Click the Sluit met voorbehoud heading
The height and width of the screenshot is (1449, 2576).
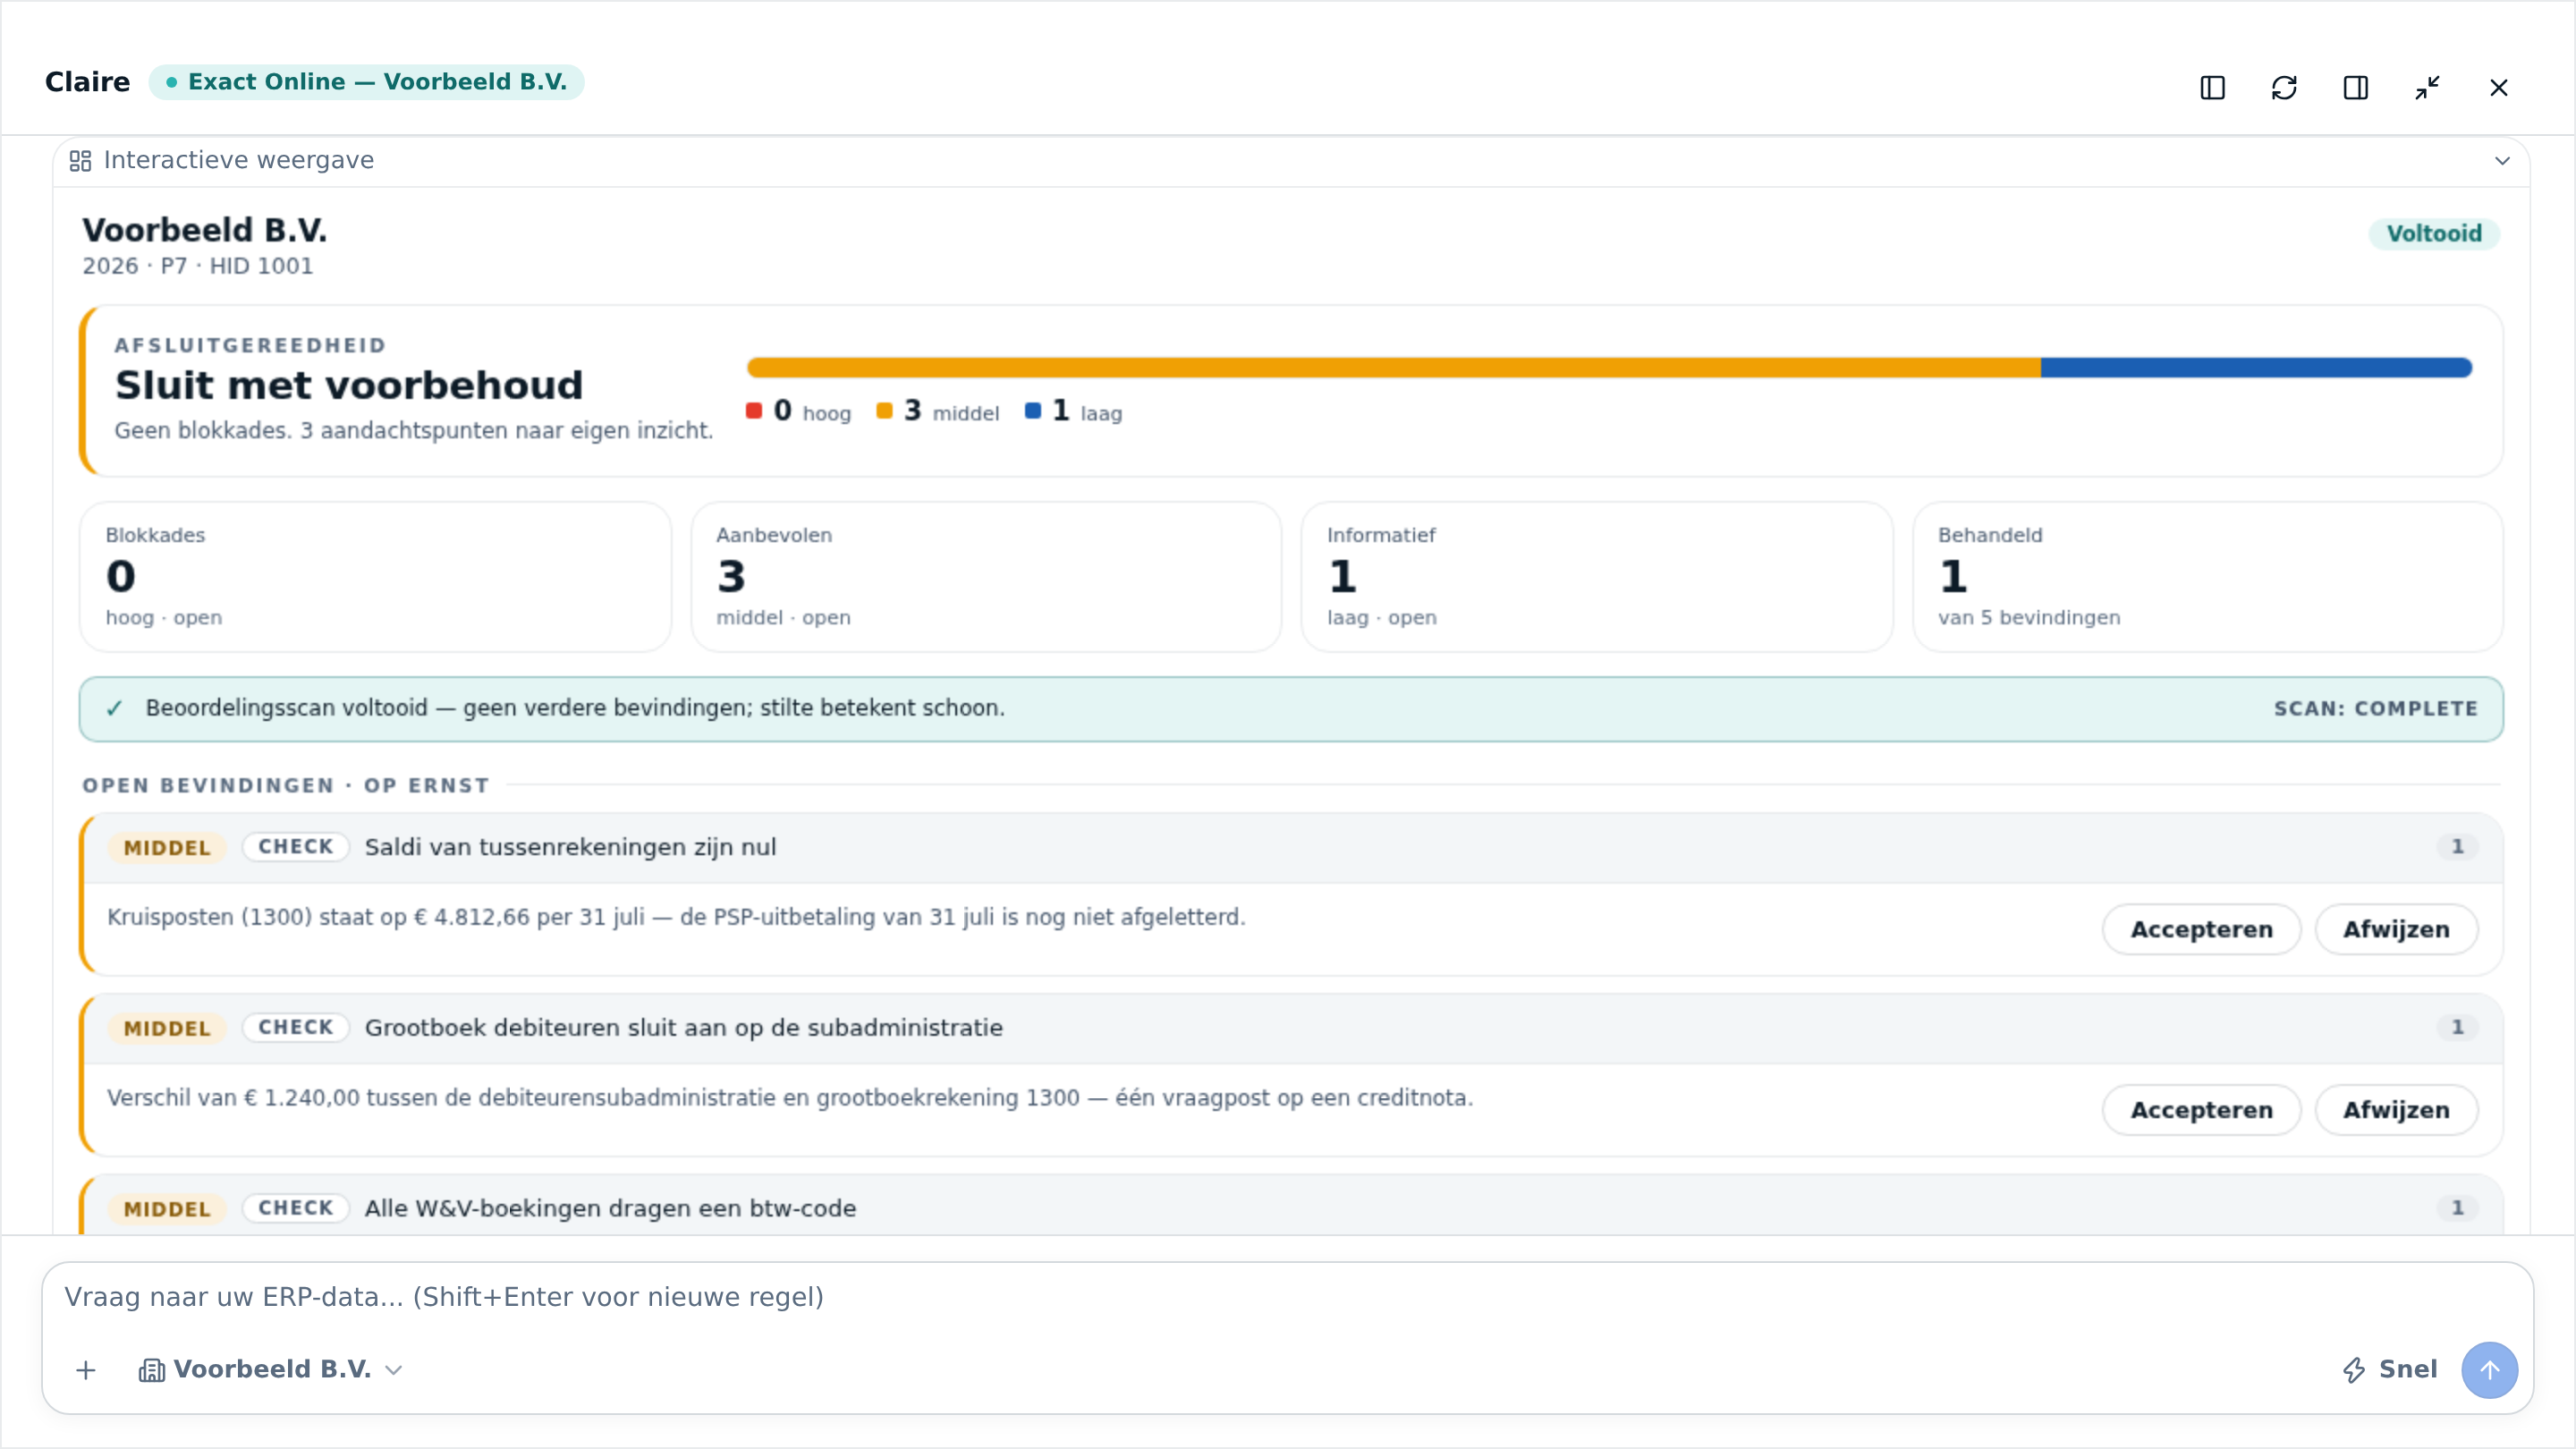point(348,386)
